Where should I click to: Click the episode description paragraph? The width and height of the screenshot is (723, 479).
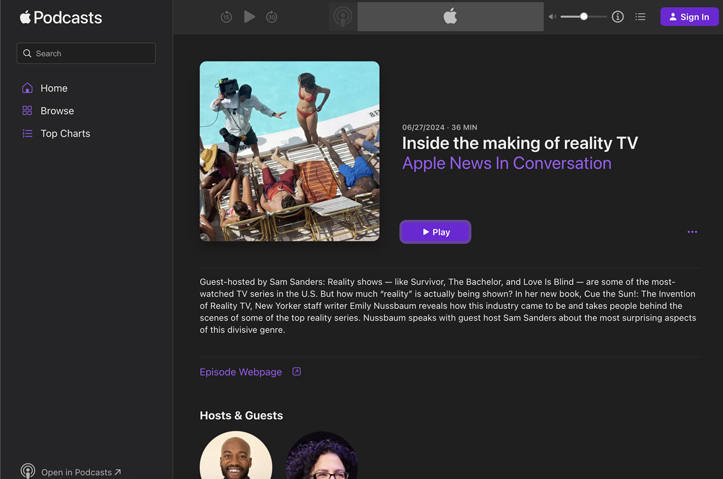(448, 306)
